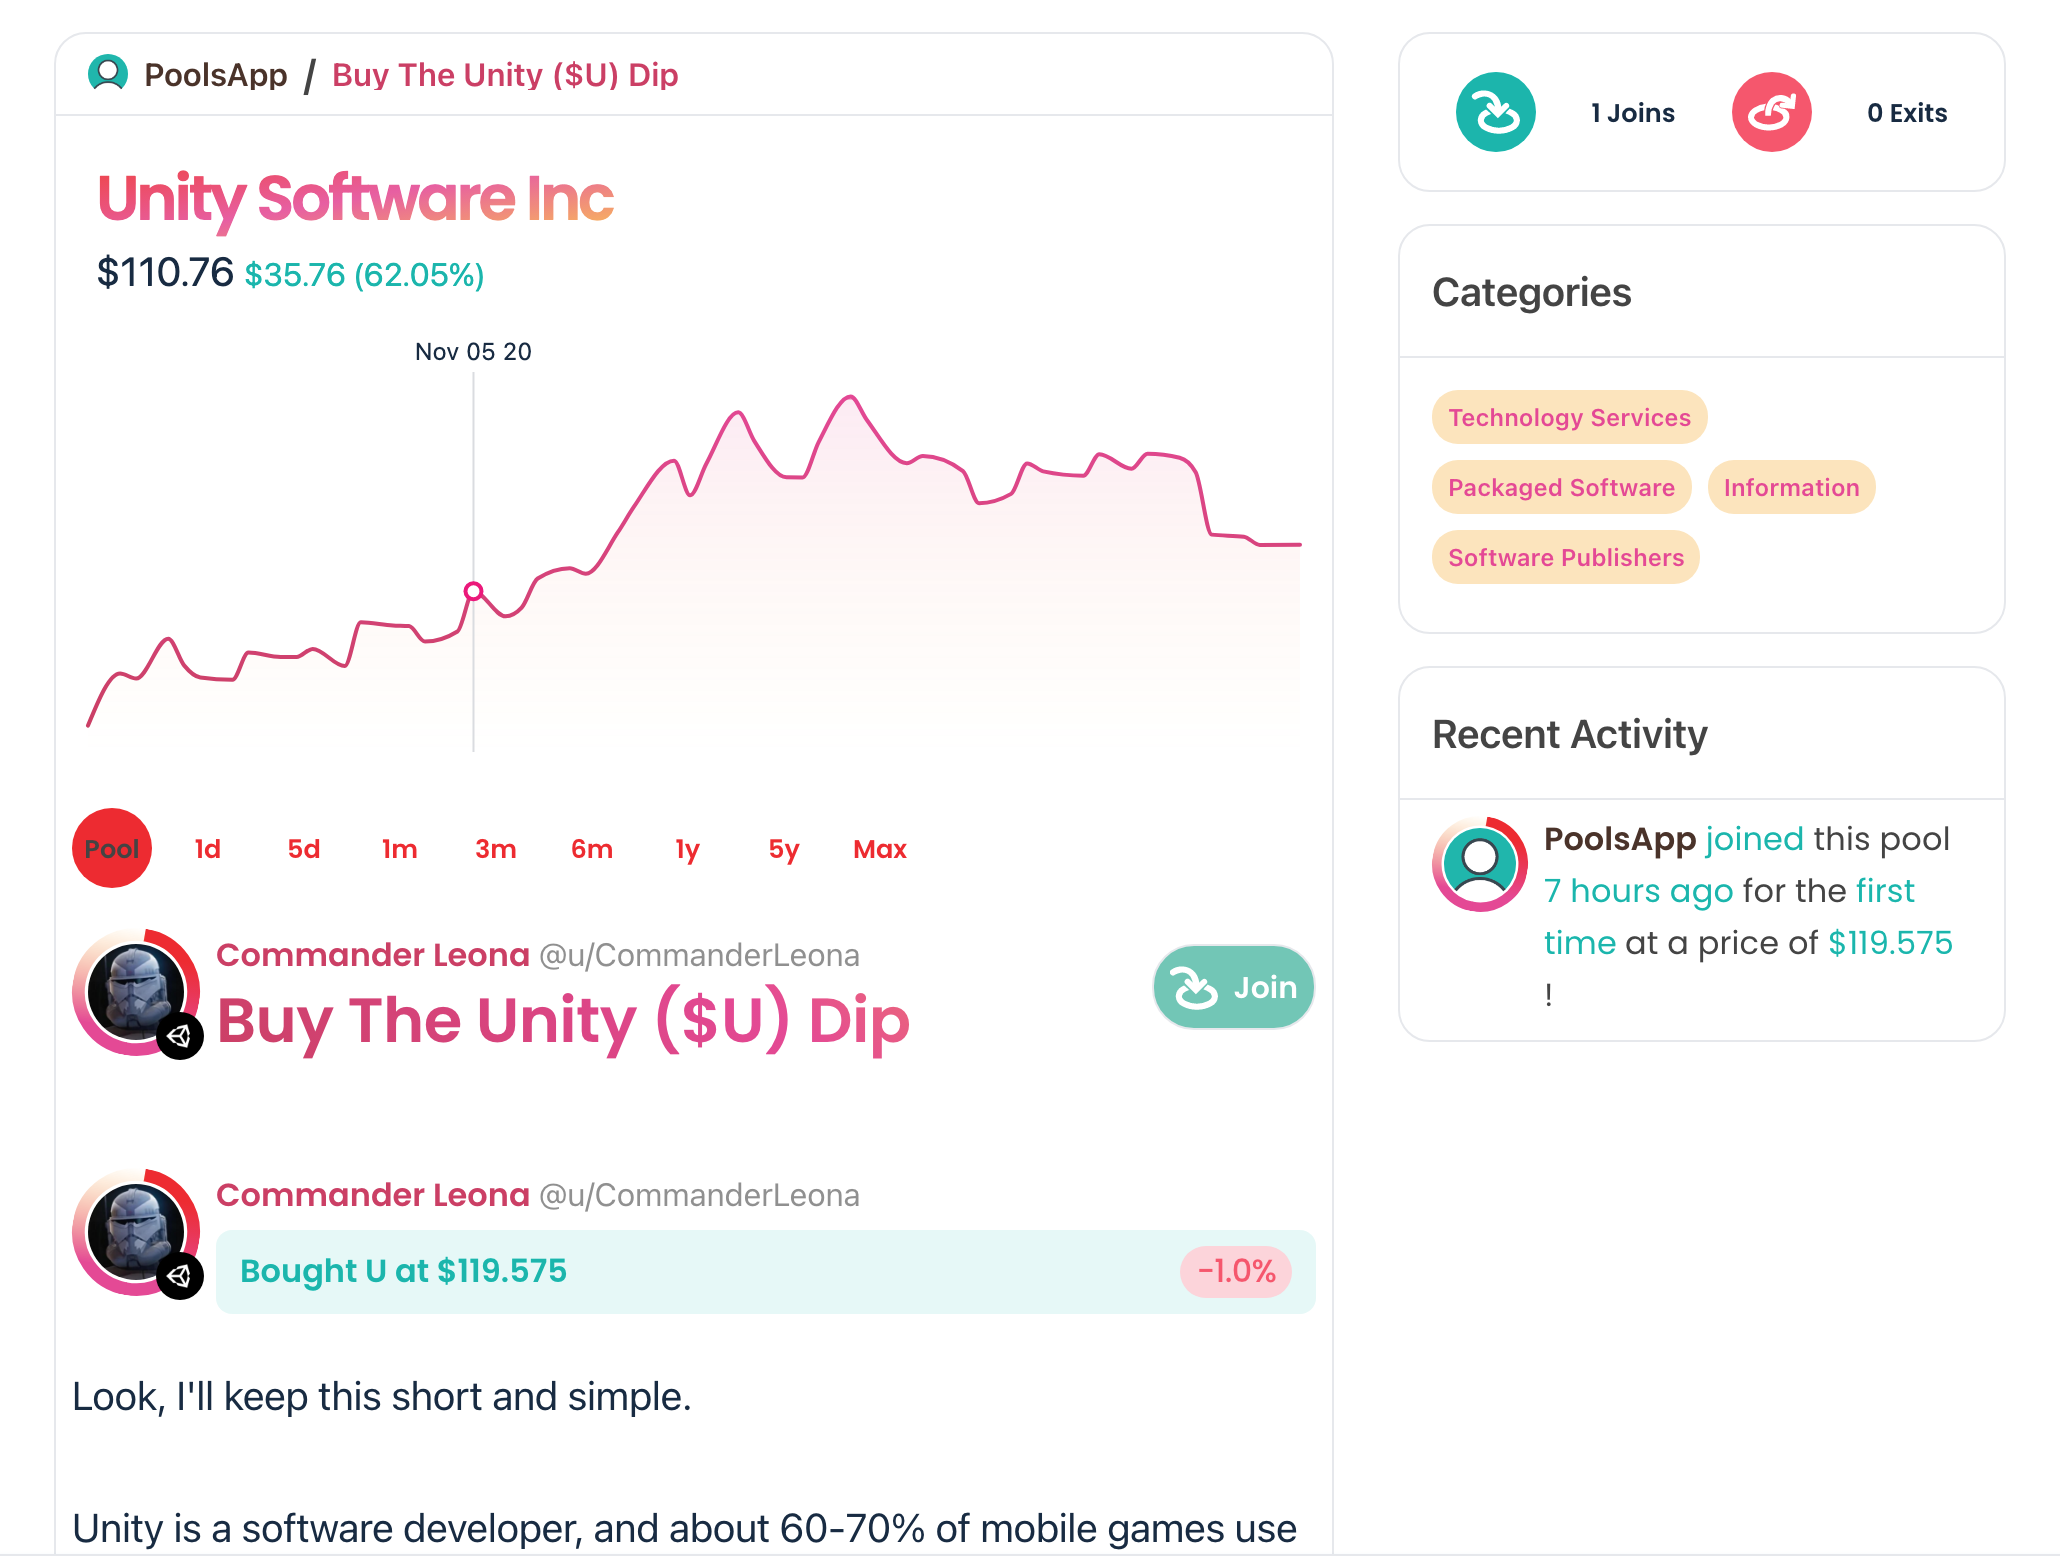Select the Pool chart range

pyautogui.click(x=112, y=848)
